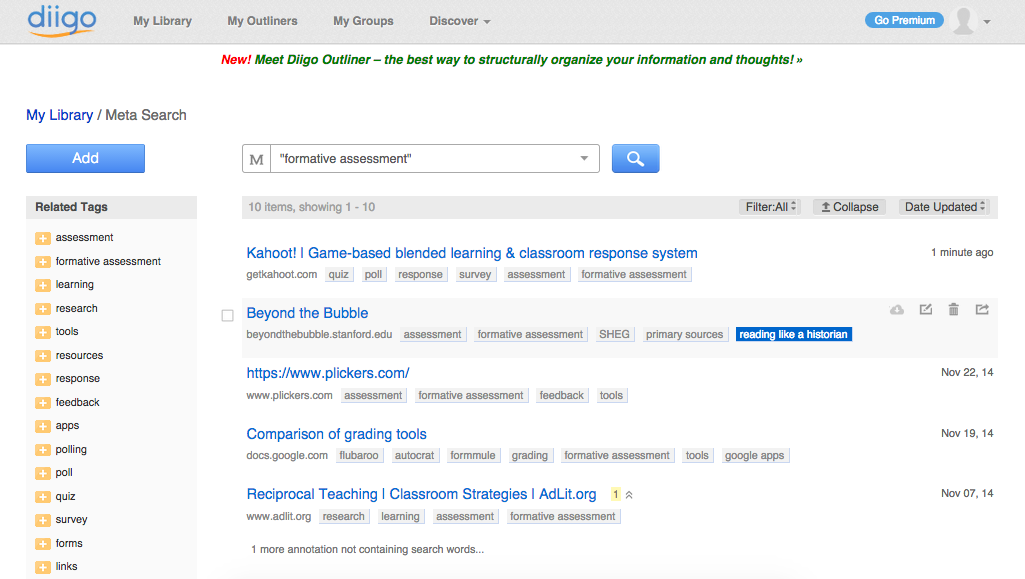Viewport: 1025px width, 579px height.
Task: Open the Date Updated sort dropdown
Action: (944, 207)
